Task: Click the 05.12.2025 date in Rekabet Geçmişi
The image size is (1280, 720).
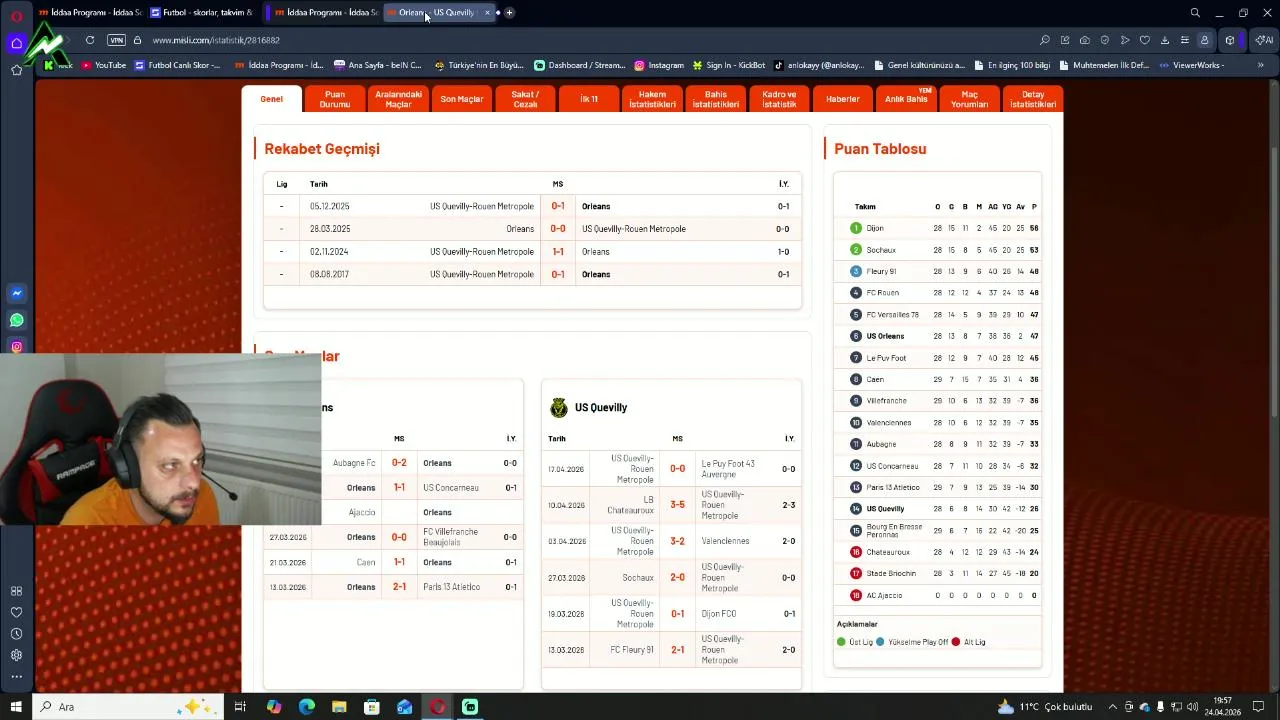Action: [x=329, y=206]
